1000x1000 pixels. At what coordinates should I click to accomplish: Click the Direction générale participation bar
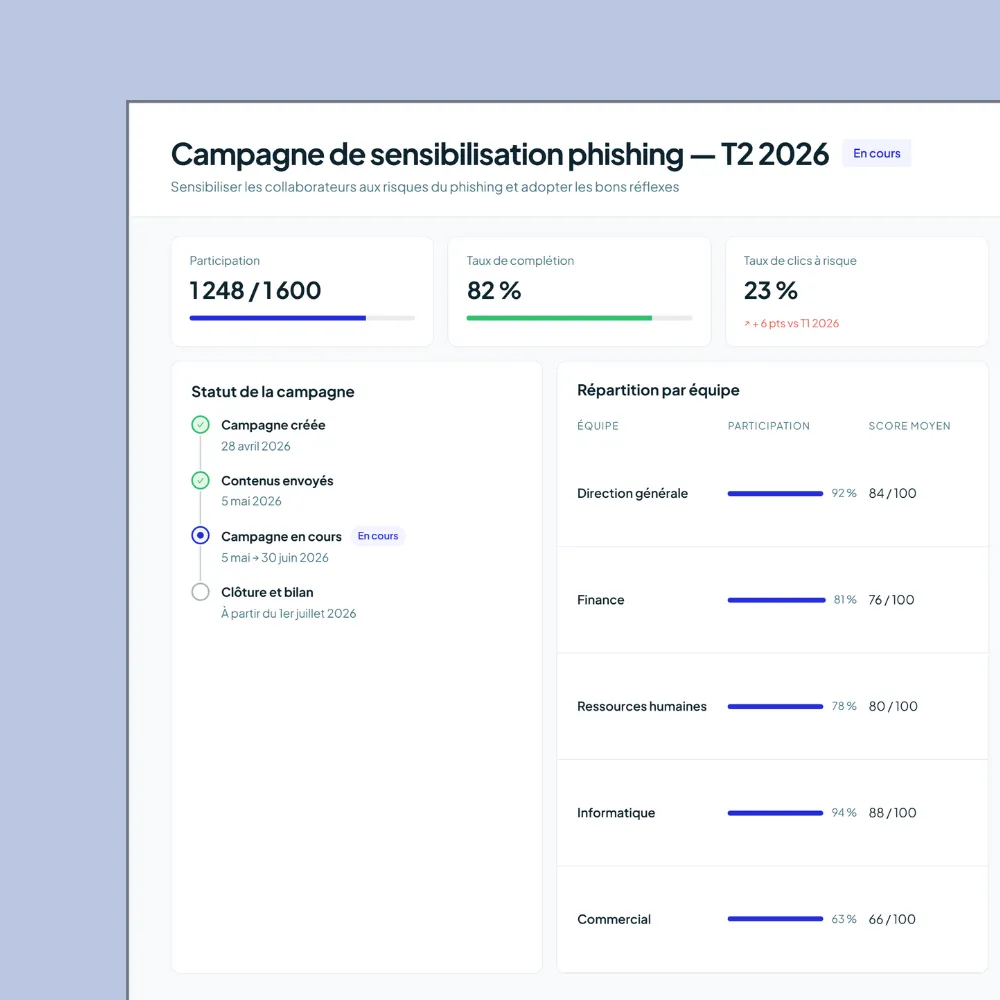click(776, 494)
